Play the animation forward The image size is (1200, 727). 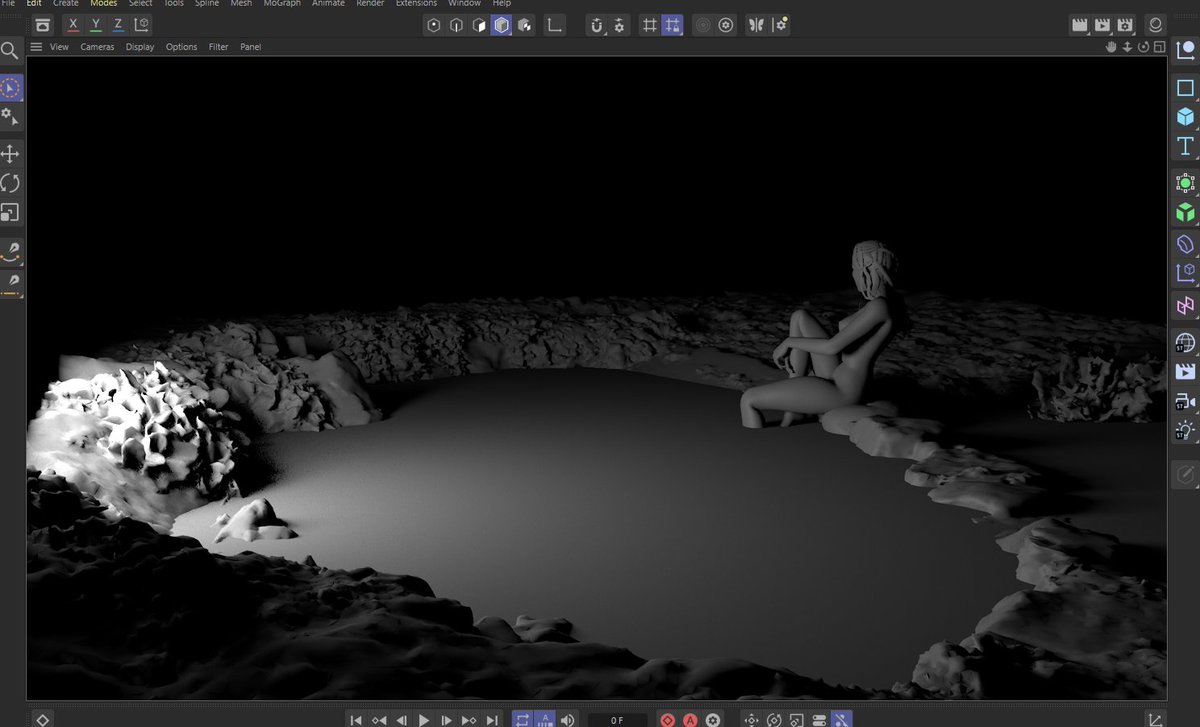tap(424, 720)
